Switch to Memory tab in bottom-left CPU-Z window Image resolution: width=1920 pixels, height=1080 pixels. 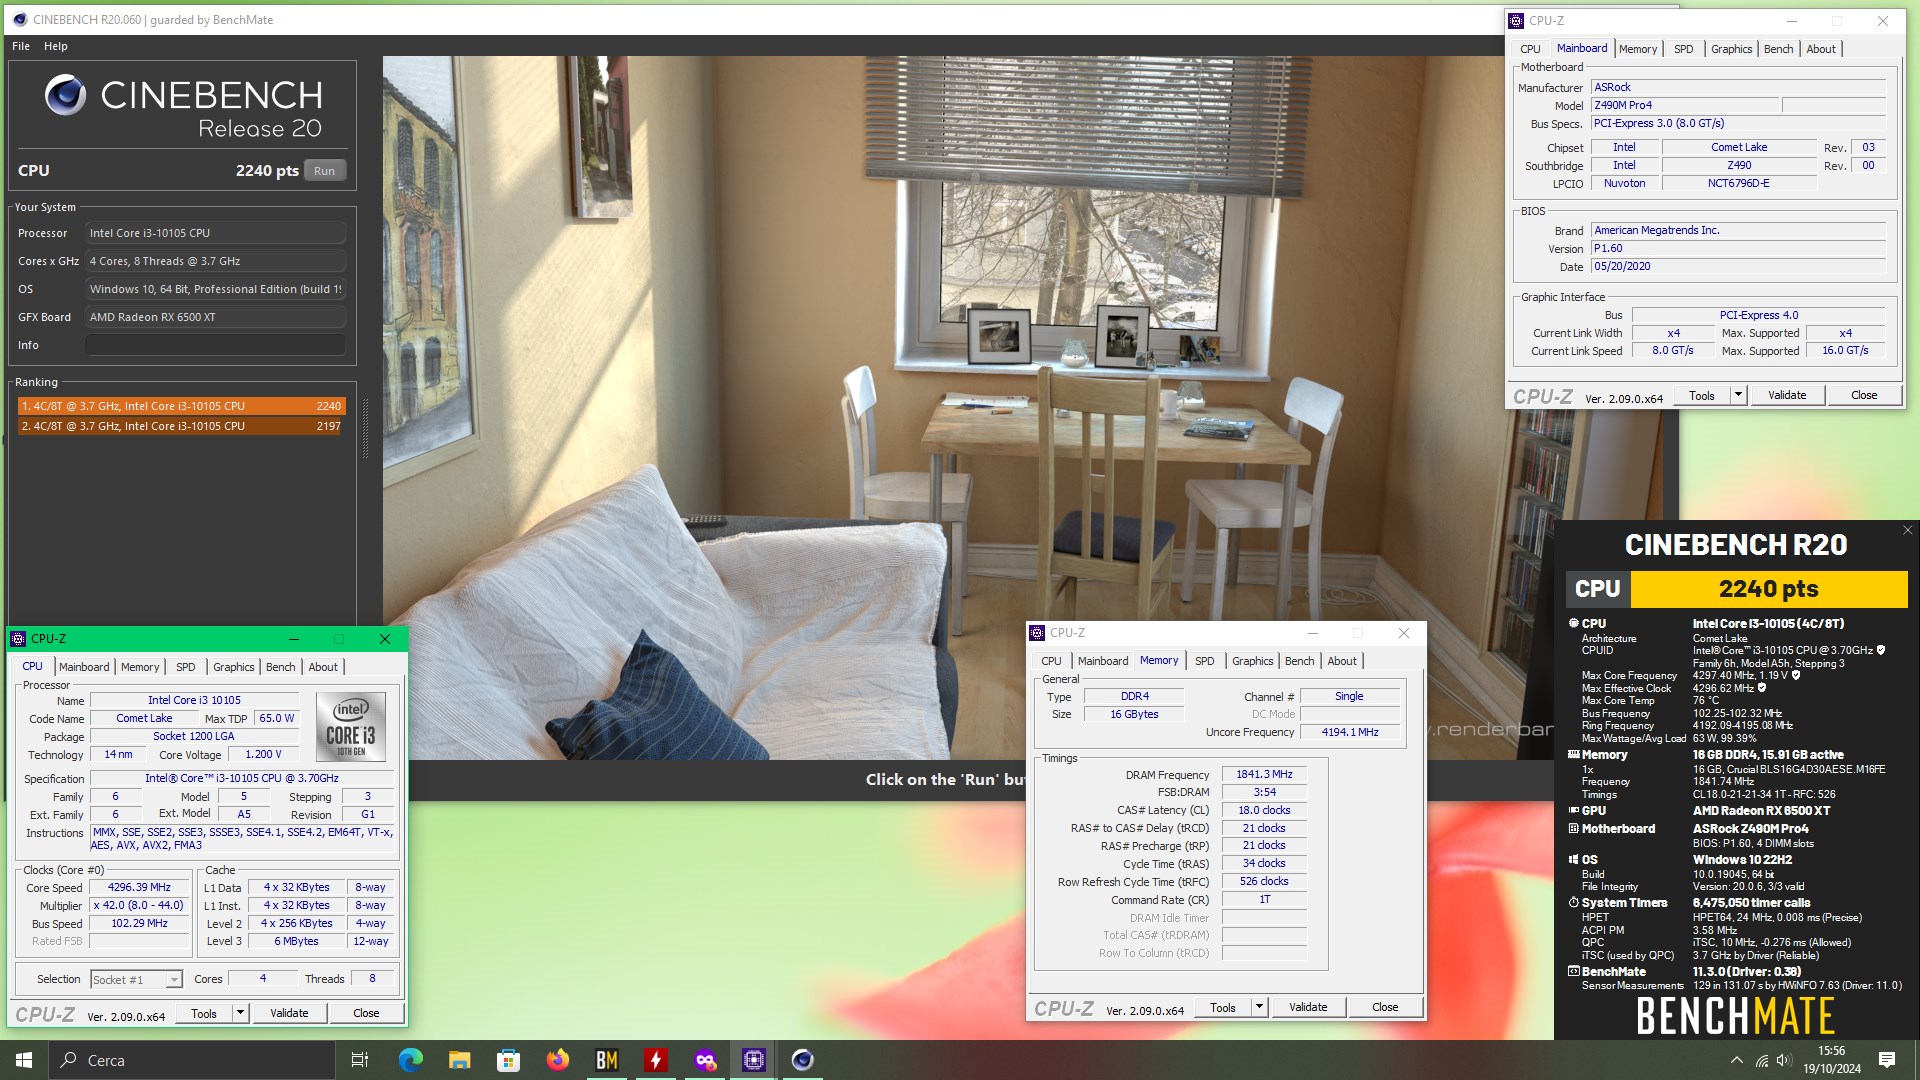140,667
